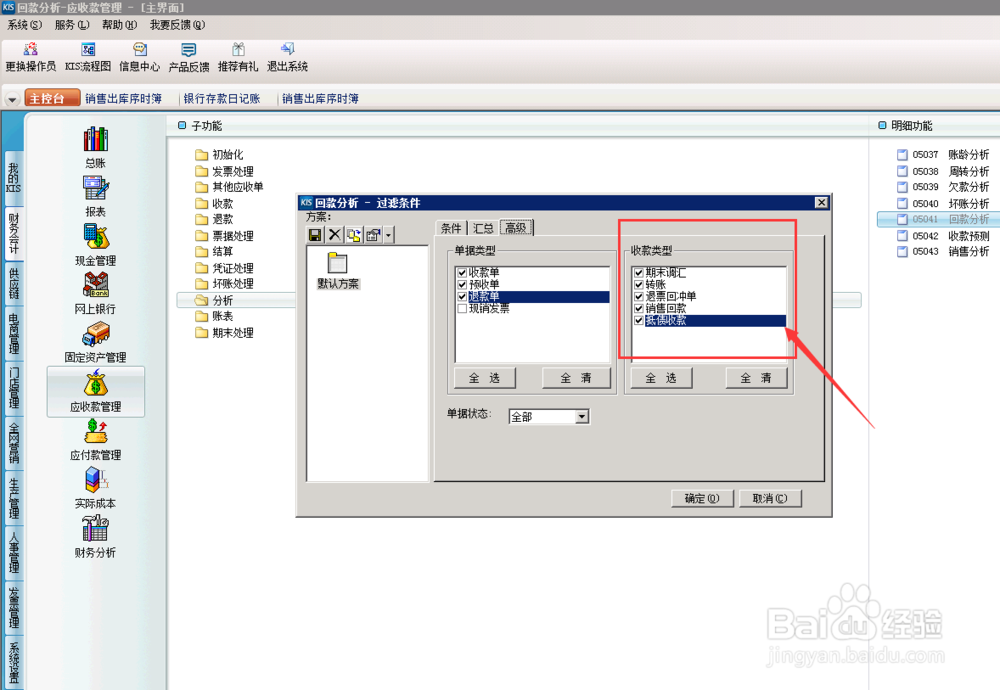Viewport: 1000px width, 690px height.
Task: Select the 生产管理 vertical sidebar tab
Action: [13, 499]
